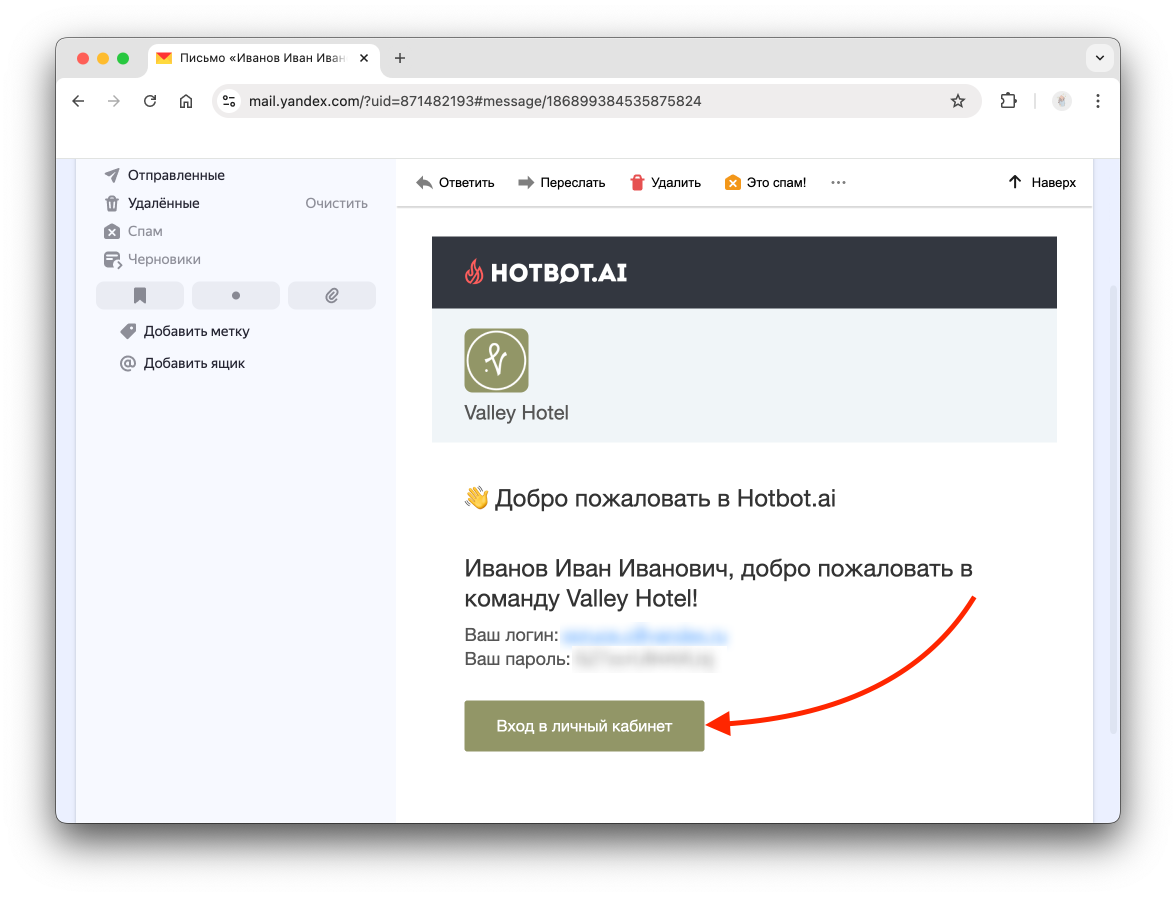Image resolution: width=1176 pixels, height=897 pixels.
Task: Click Переслать to forward the email
Action: click(x=562, y=182)
